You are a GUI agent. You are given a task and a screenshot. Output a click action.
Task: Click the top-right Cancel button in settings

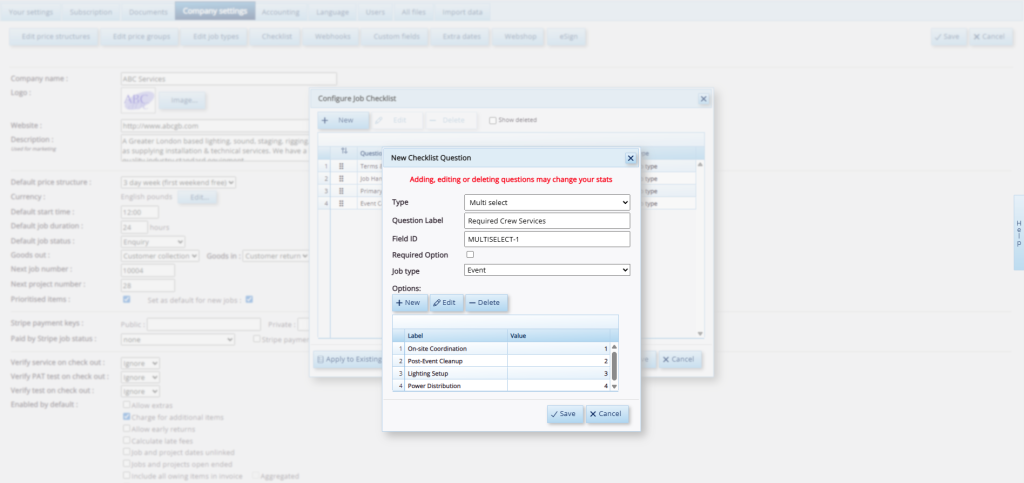pyautogui.click(x=991, y=37)
